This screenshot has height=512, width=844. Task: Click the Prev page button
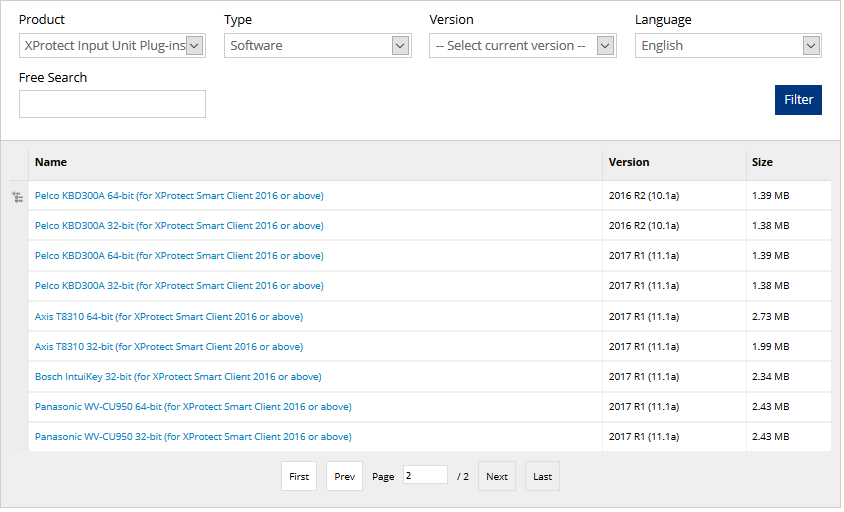[x=344, y=477]
